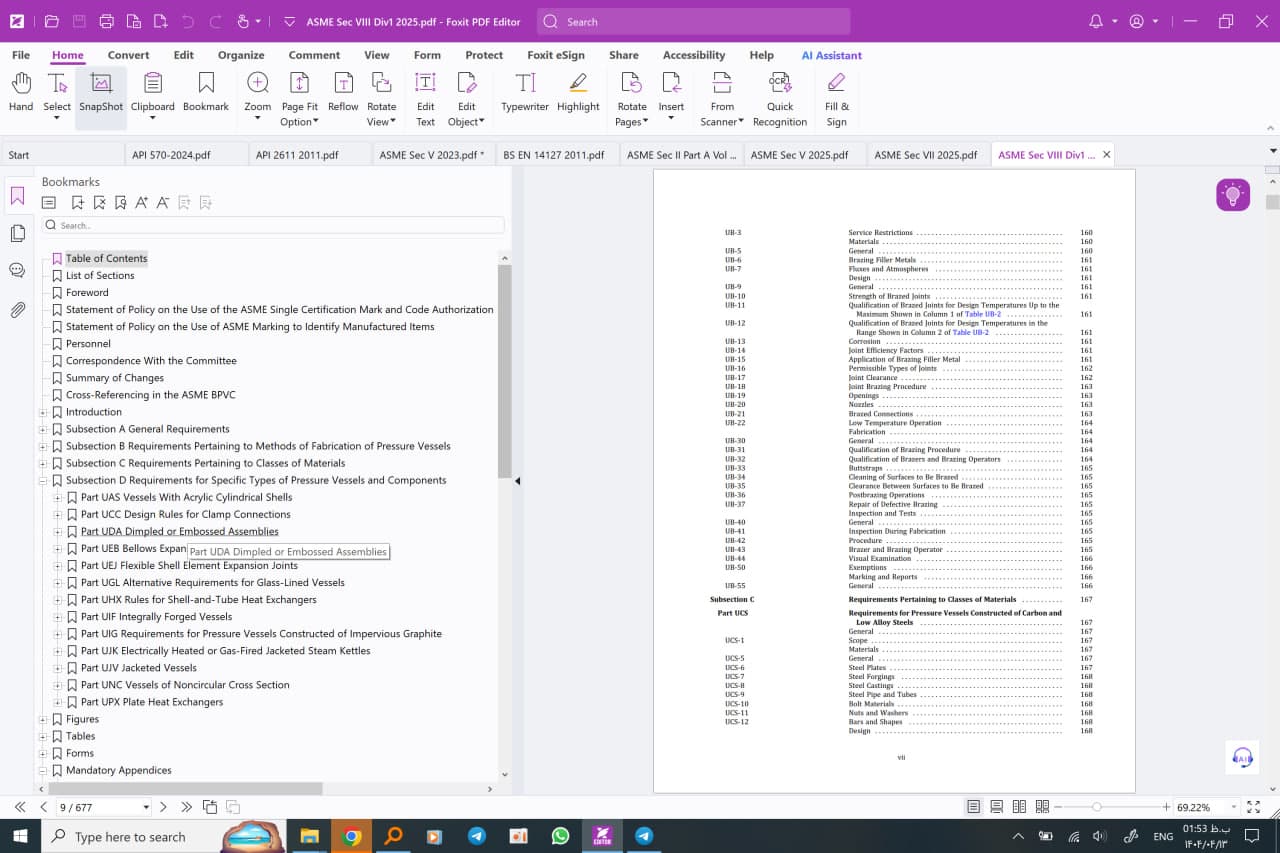Expand Subsection A General Requirements
The image size is (1280, 853).
click(x=43, y=429)
